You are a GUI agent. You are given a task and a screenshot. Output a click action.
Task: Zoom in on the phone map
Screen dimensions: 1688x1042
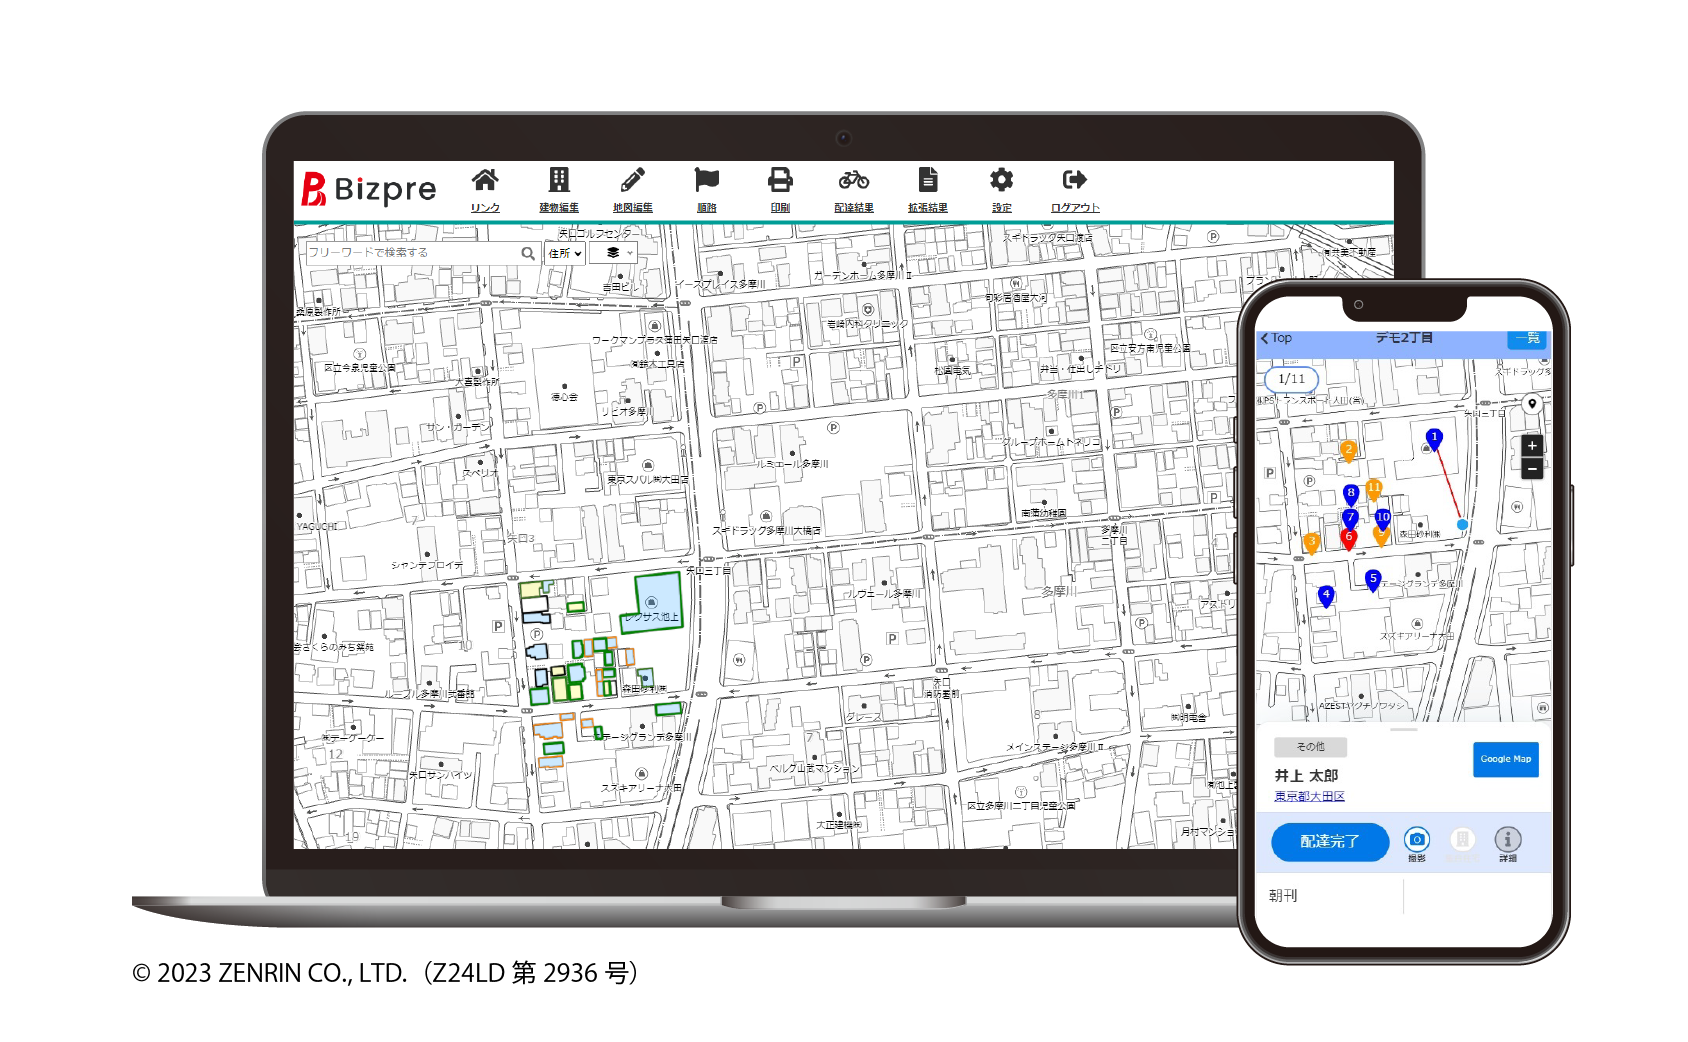(1531, 446)
